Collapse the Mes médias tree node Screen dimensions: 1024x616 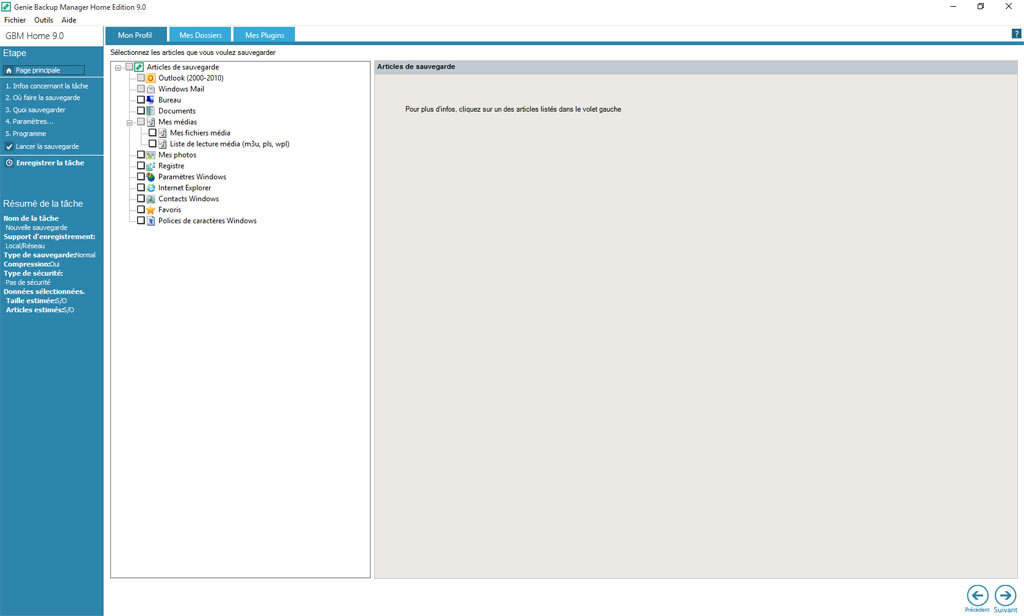coord(130,122)
